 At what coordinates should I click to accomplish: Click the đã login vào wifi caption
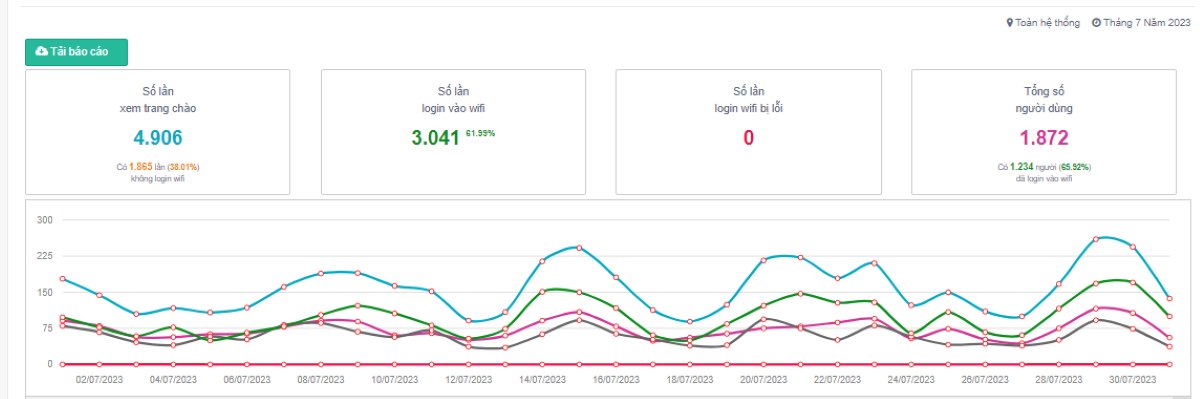(x=1044, y=178)
